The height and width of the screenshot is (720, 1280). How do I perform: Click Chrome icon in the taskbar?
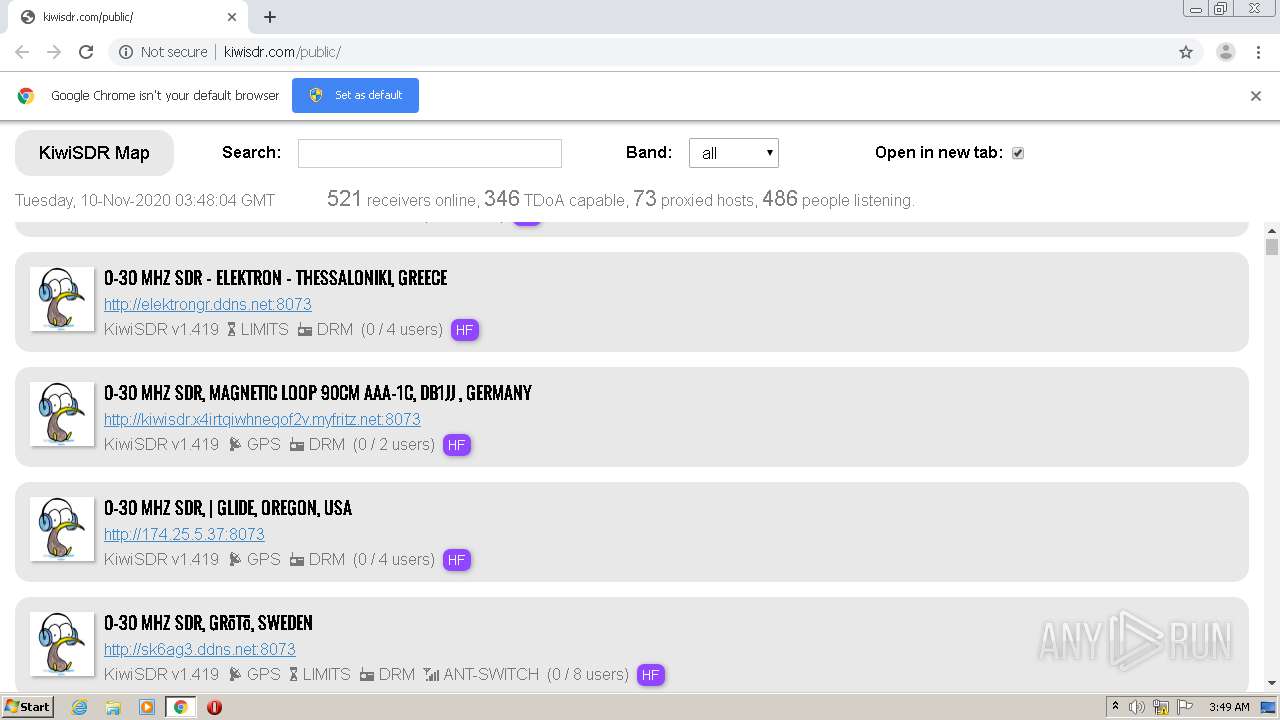(181, 707)
